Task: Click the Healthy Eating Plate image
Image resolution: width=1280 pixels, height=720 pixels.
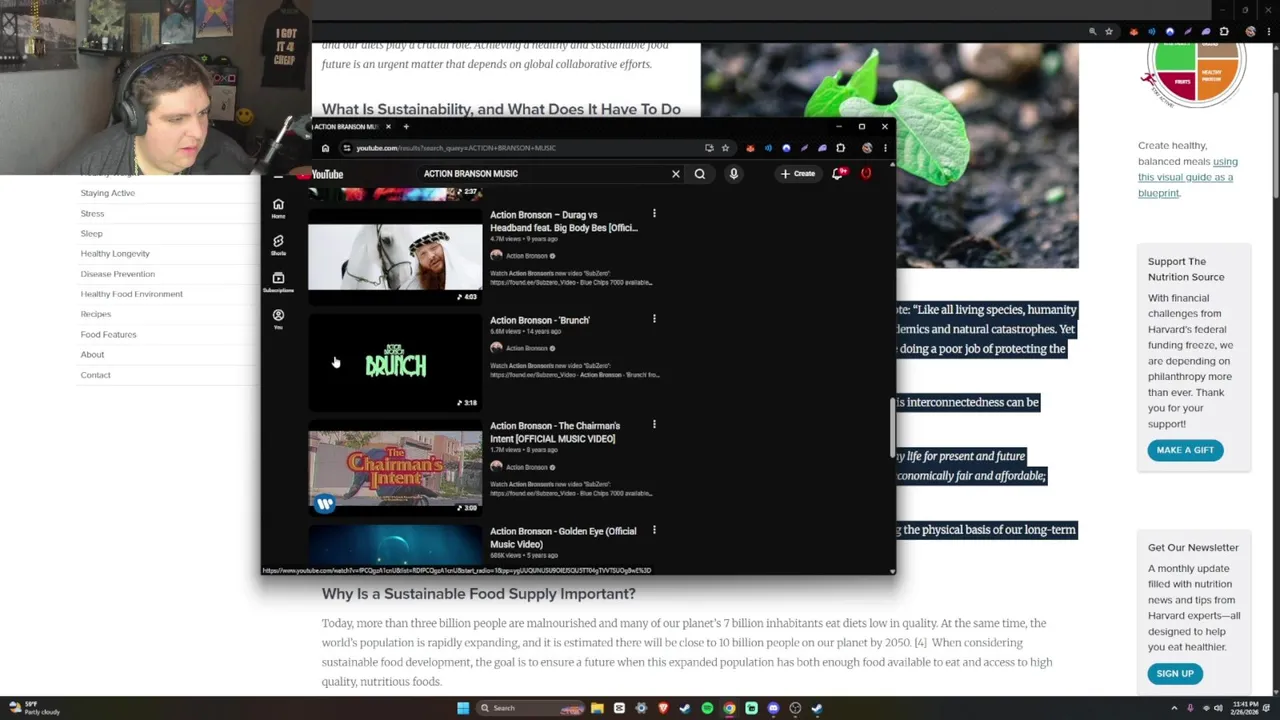Action: click(1195, 74)
